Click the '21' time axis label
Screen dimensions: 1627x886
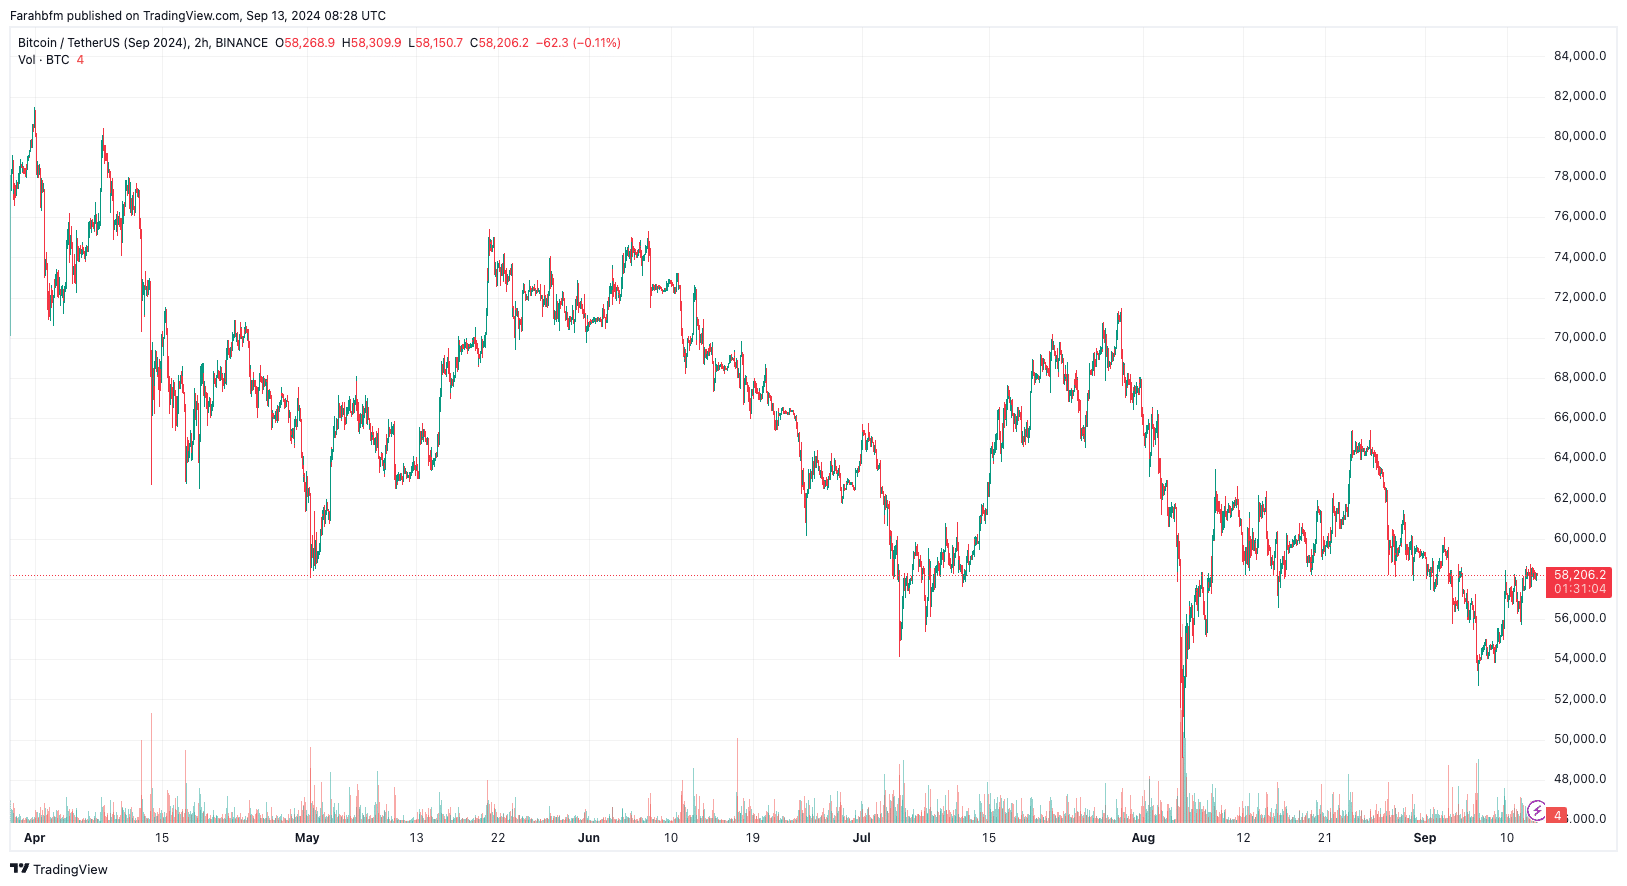[x=1325, y=838]
